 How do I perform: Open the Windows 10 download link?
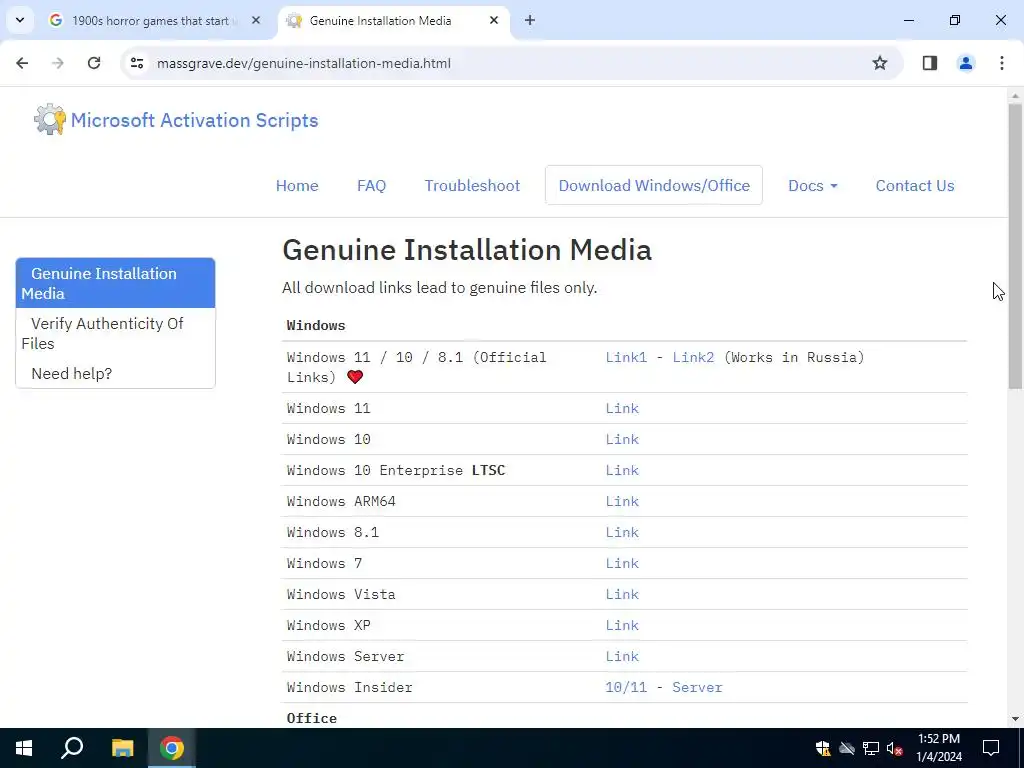(x=622, y=440)
